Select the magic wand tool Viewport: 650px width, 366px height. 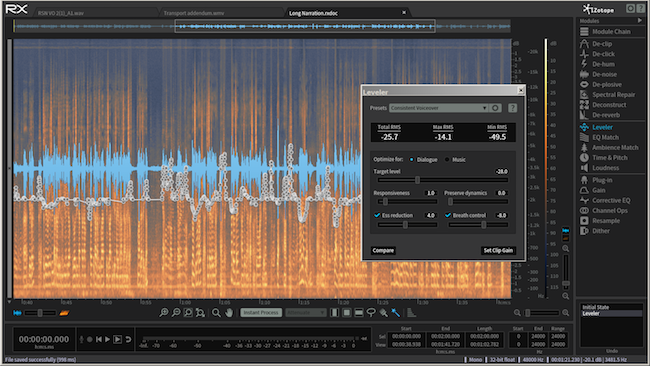(395, 313)
